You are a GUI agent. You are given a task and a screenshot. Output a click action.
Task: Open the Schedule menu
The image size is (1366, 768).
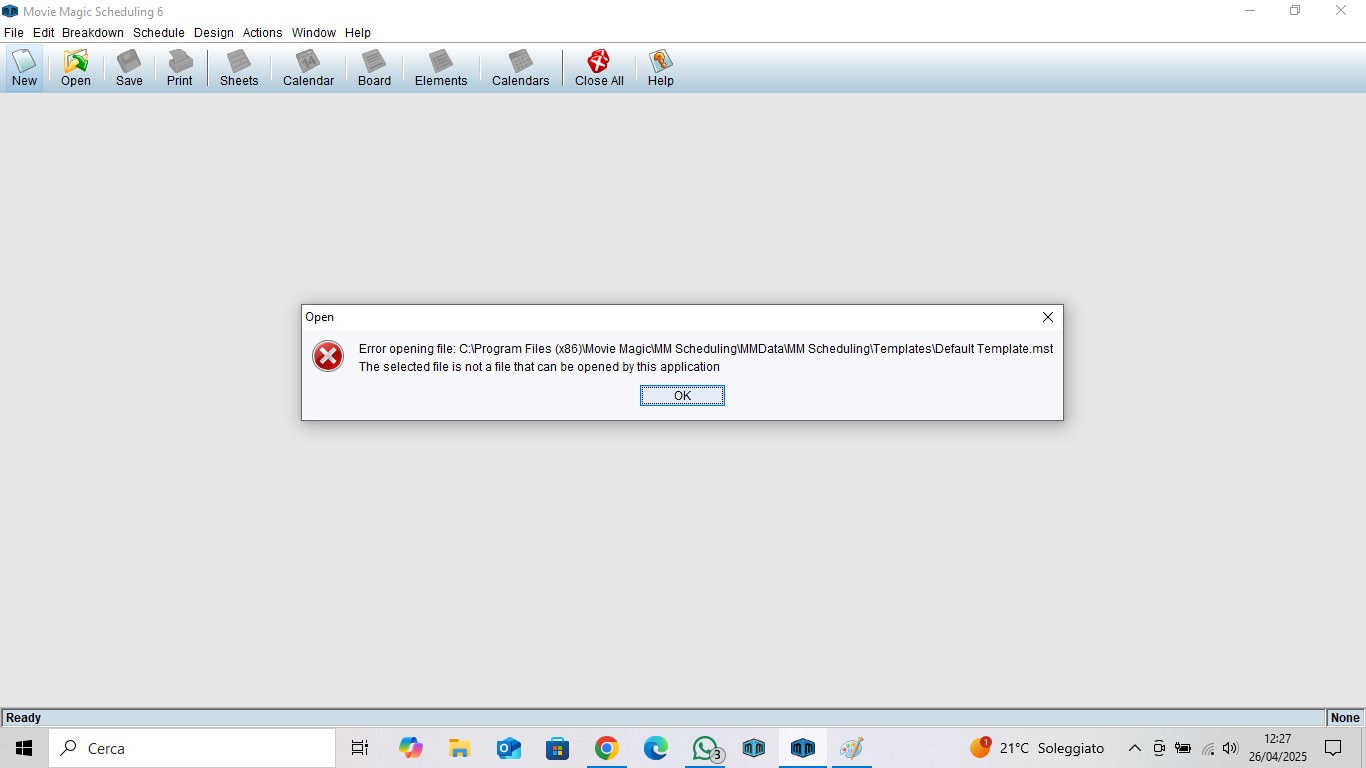(159, 33)
